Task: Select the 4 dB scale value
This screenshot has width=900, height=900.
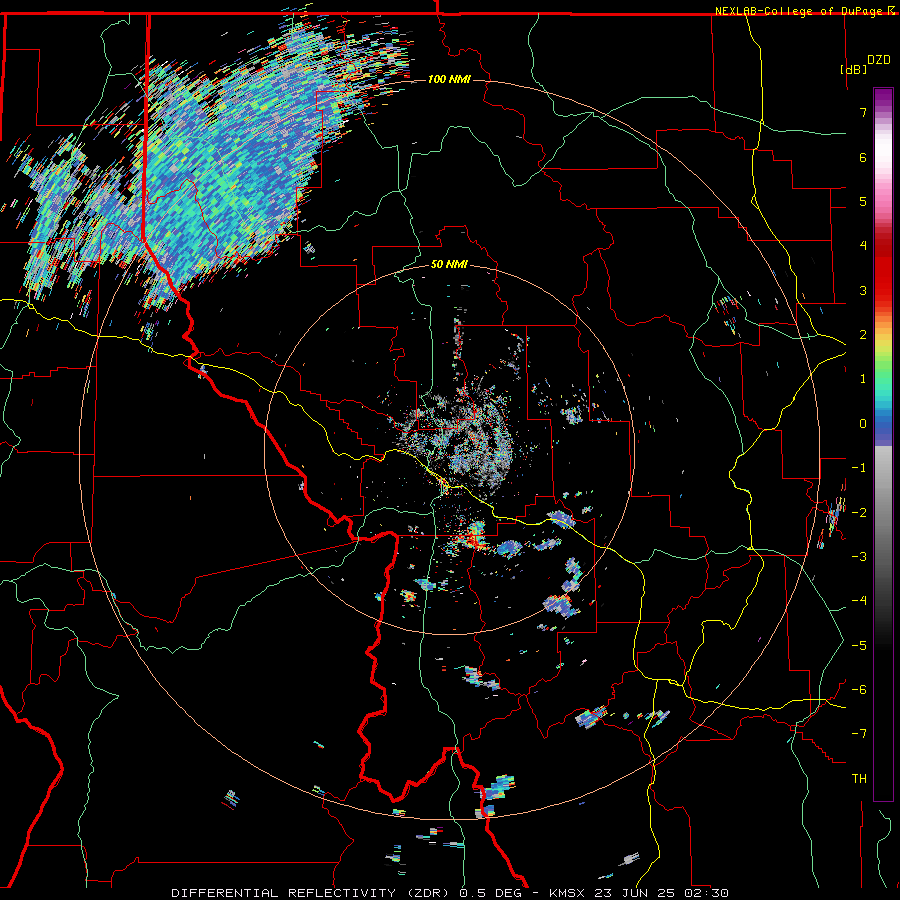Action: (863, 246)
